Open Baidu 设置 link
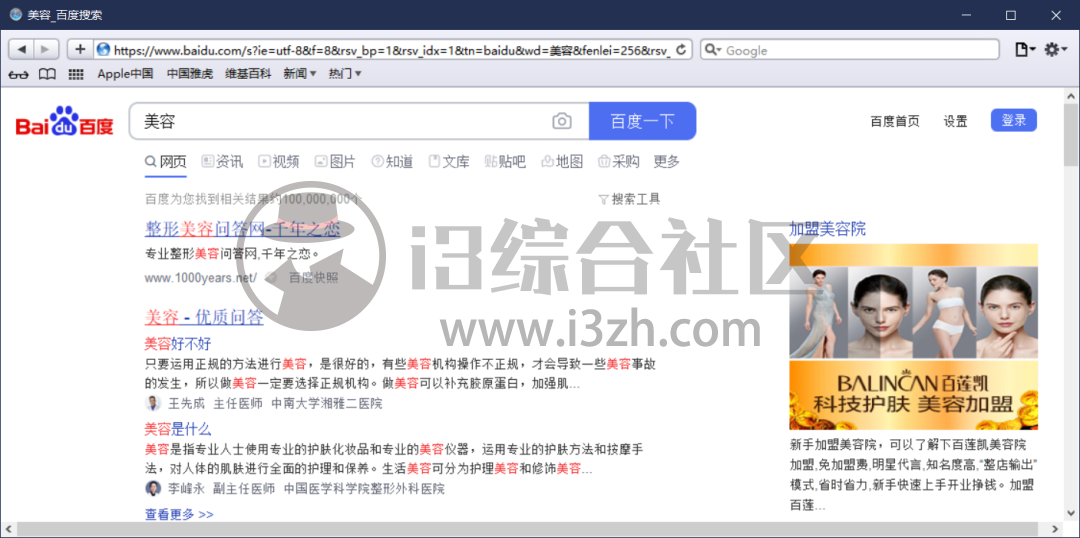This screenshot has height=538, width=1080. [x=955, y=121]
